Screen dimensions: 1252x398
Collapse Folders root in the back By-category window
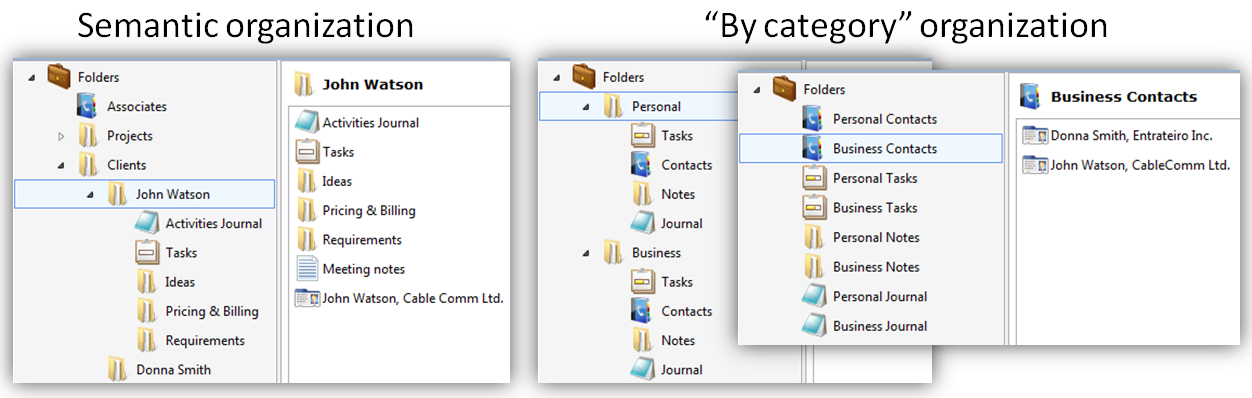556,77
